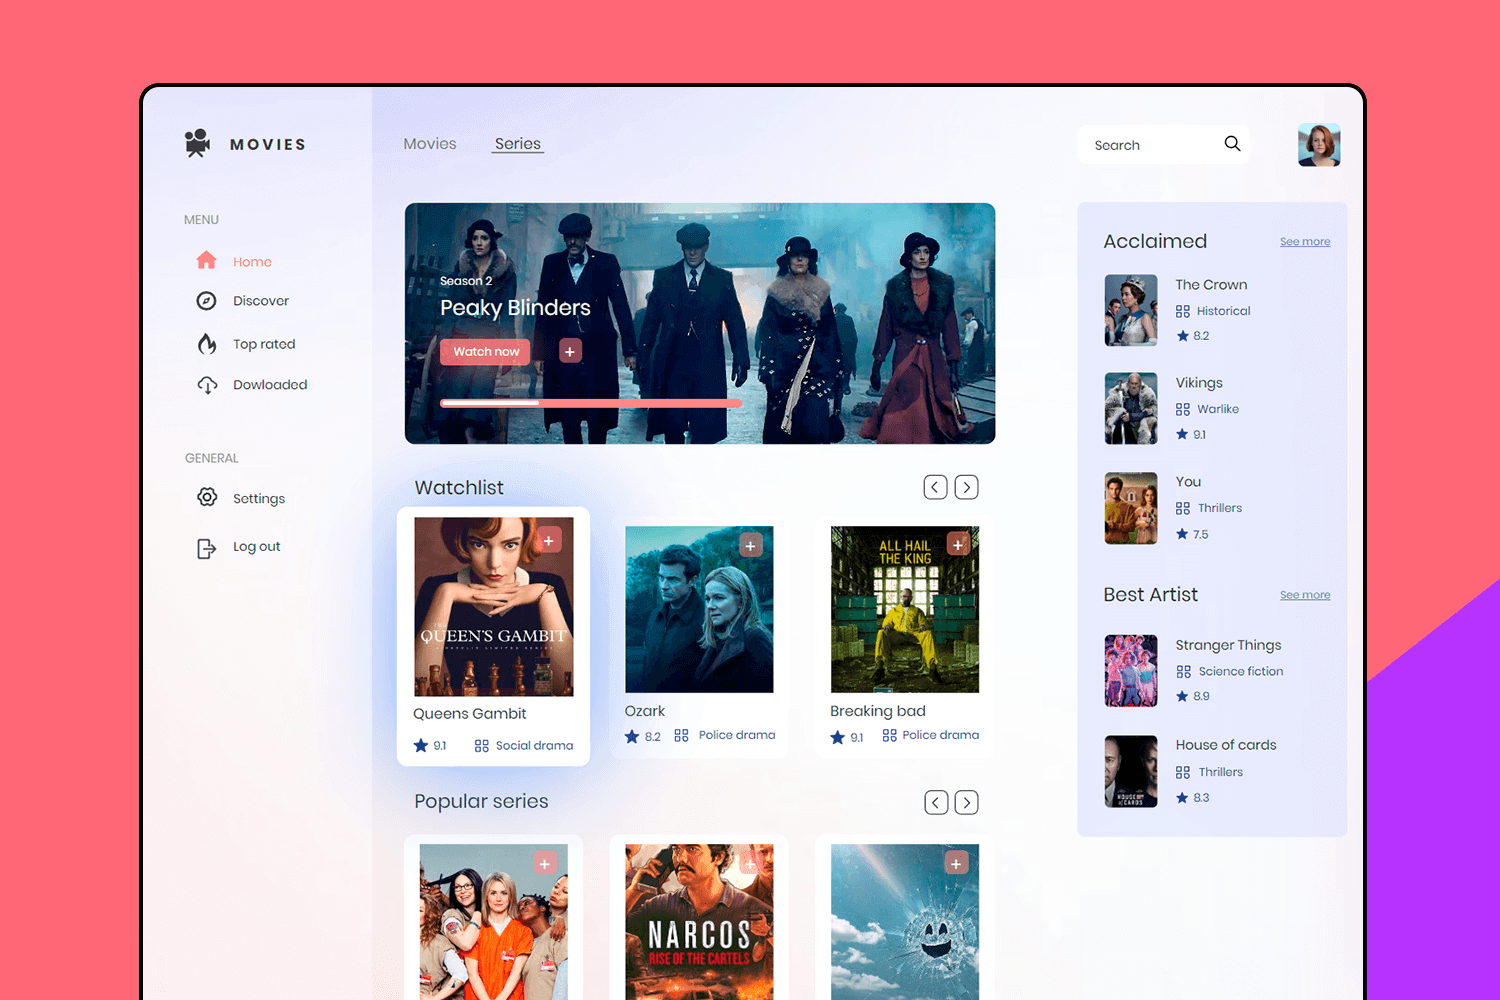
Task: Click the Peaky Blinders progress bar
Action: (x=591, y=403)
